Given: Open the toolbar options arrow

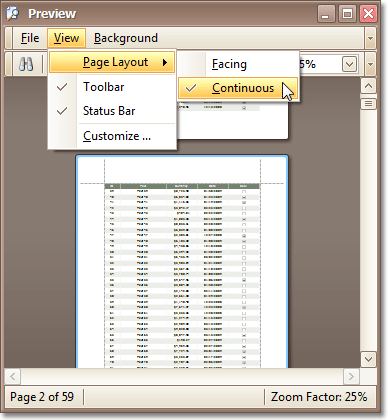Looking at the screenshot, I should [370, 64].
